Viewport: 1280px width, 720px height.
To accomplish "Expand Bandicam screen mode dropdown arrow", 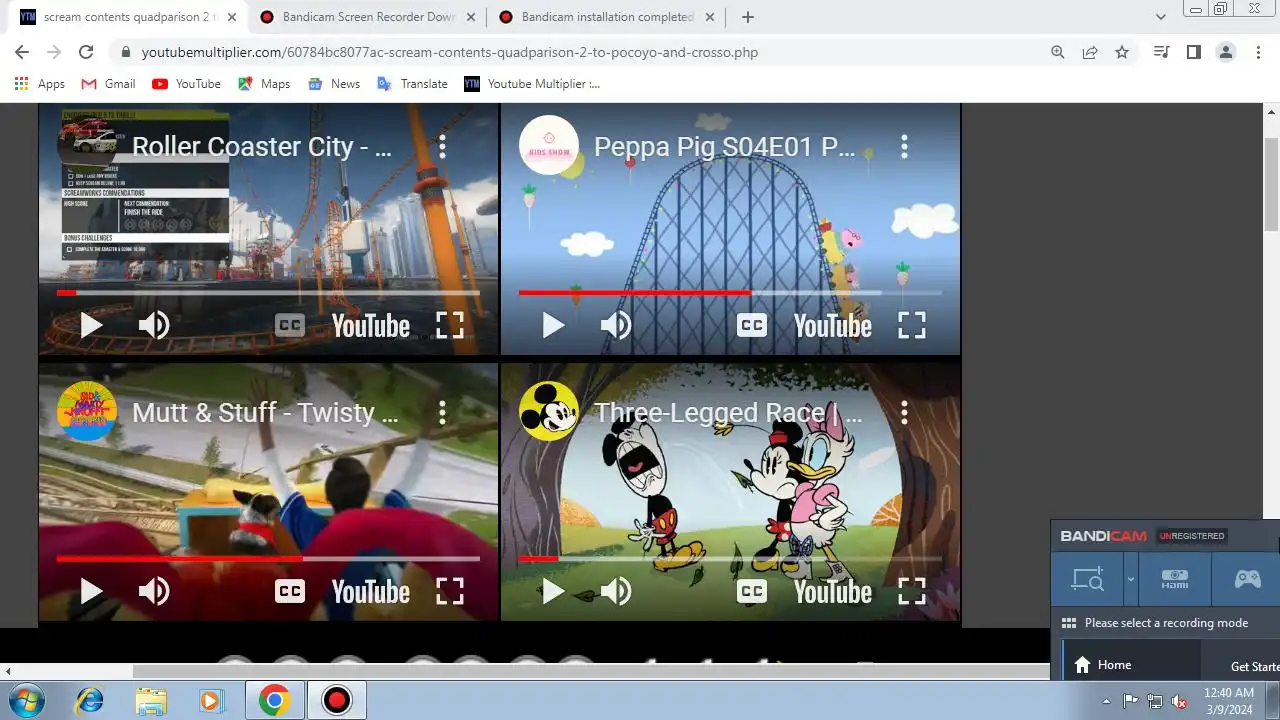I will tap(1131, 579).
